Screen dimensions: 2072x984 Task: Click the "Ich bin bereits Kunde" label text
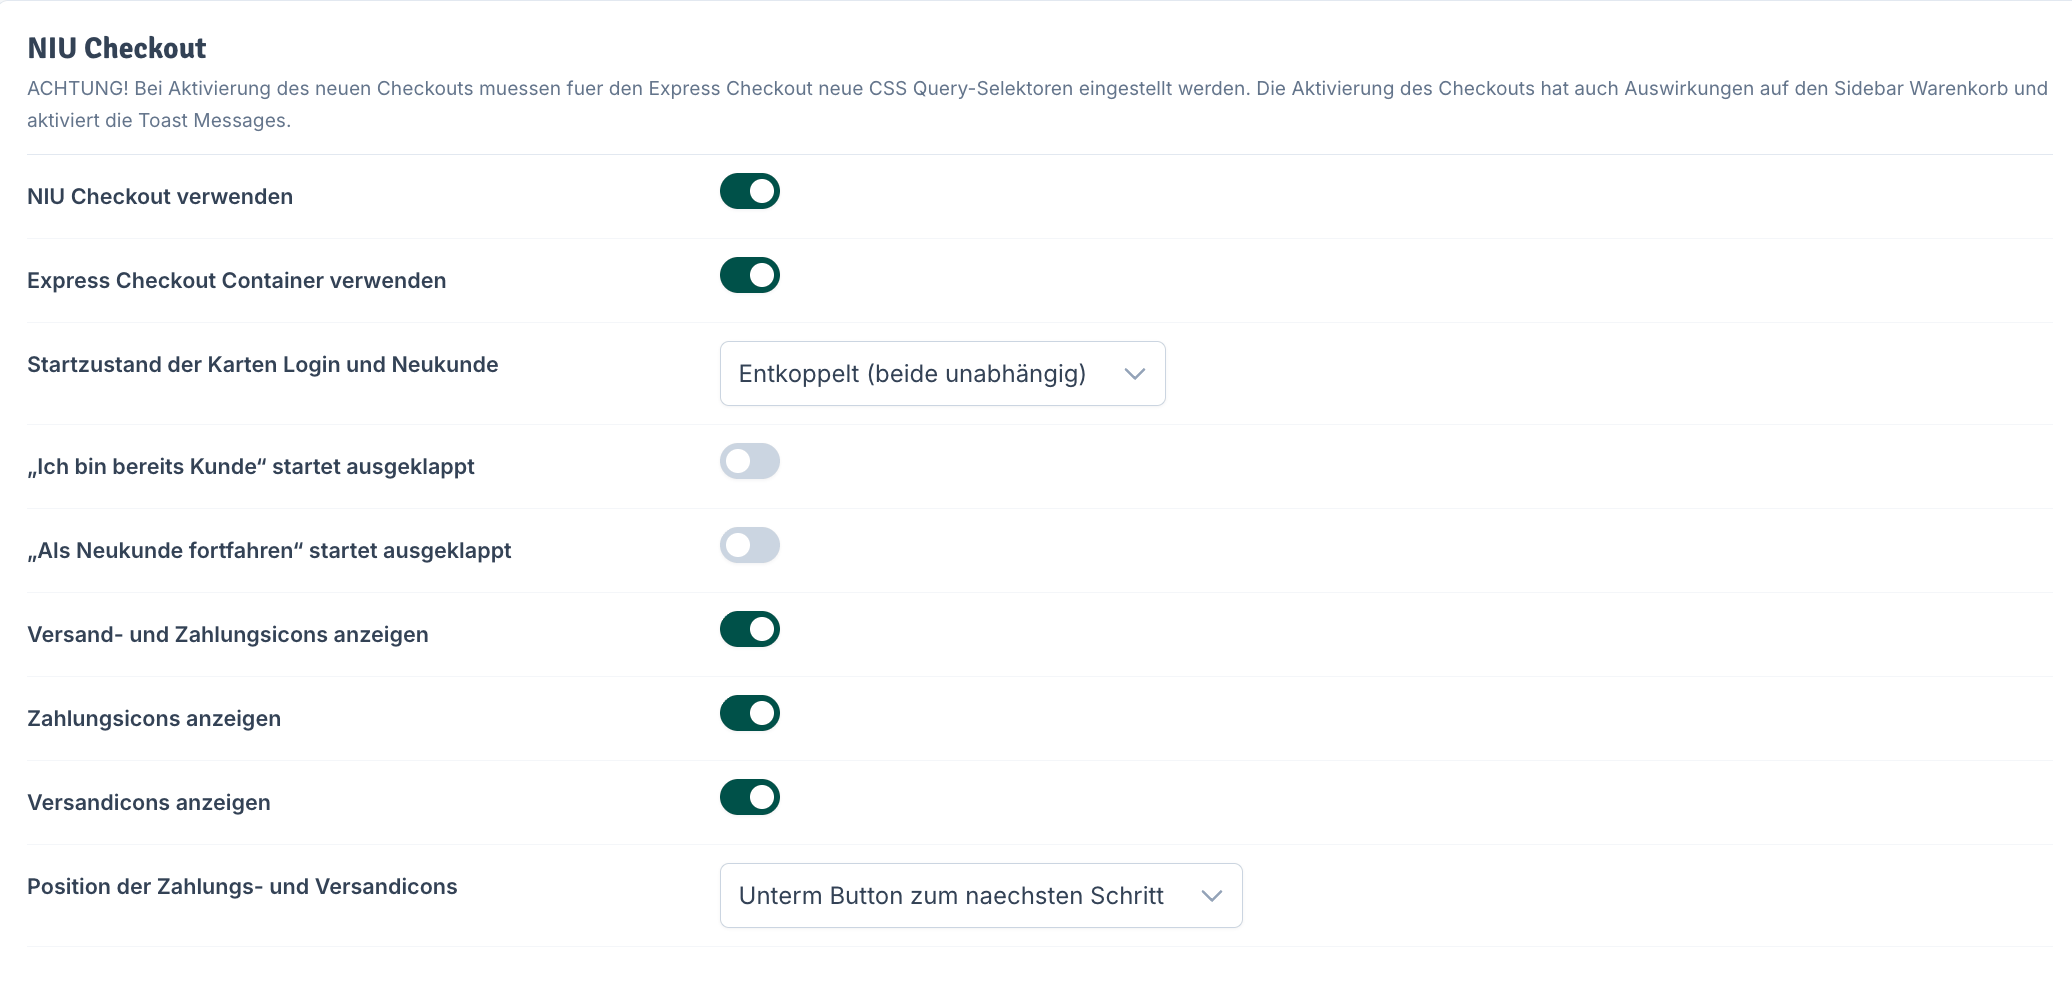pyautogui.click(x=251, y=466)
